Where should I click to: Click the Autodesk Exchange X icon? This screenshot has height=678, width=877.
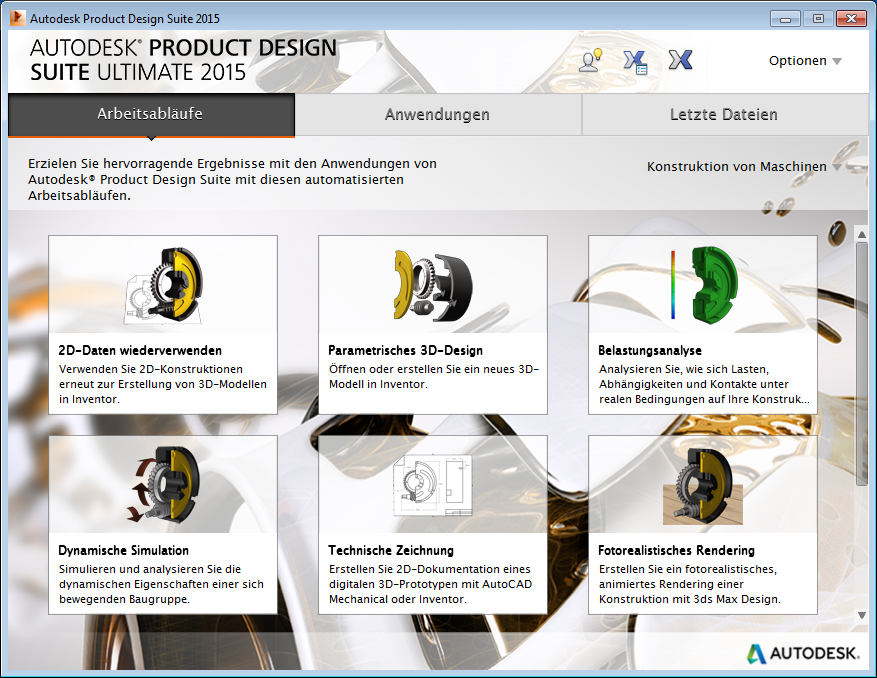[680, 60]
